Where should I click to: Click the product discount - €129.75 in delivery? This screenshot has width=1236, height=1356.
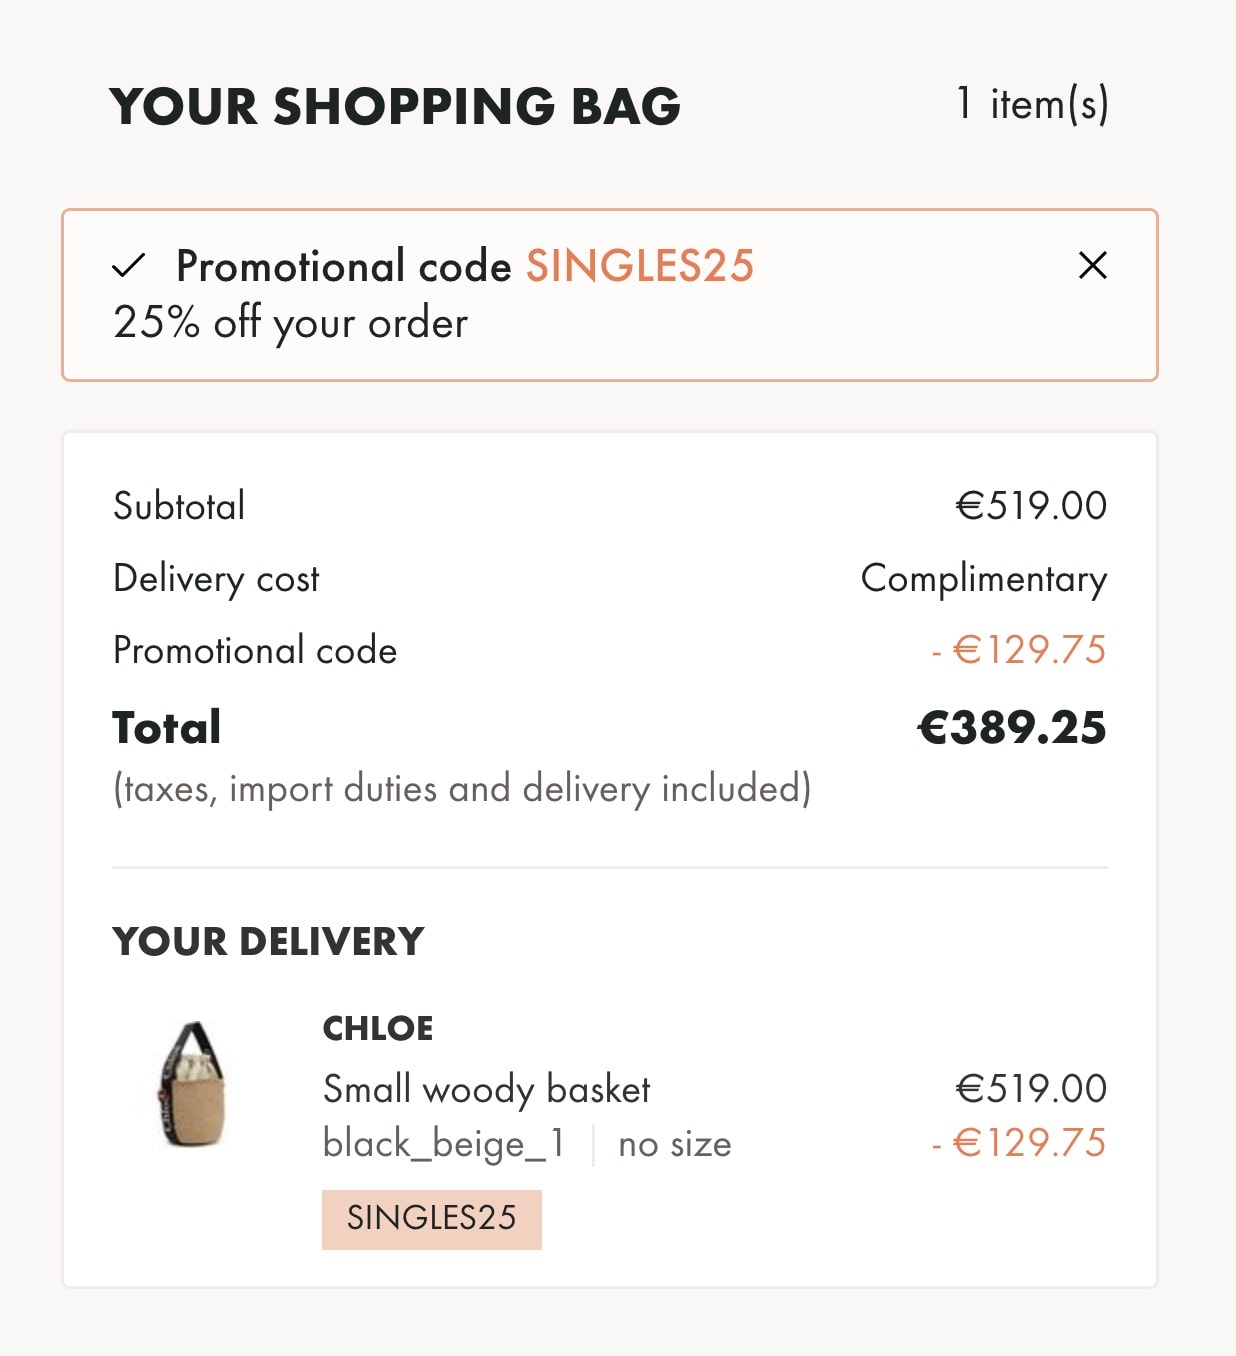1018,1143
